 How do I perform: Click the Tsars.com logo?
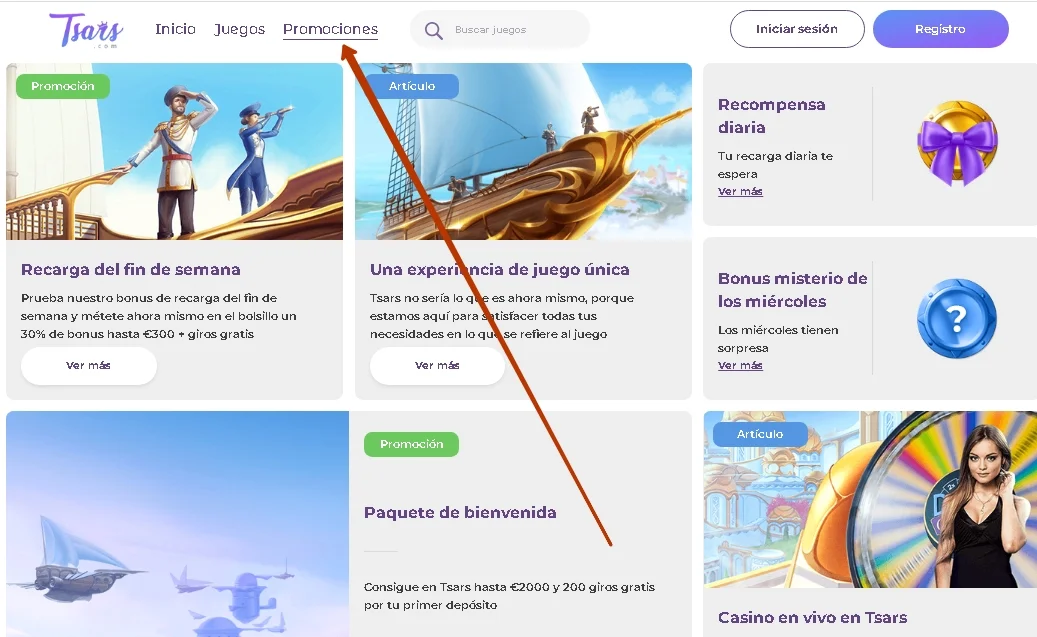(x=86, y=30)
